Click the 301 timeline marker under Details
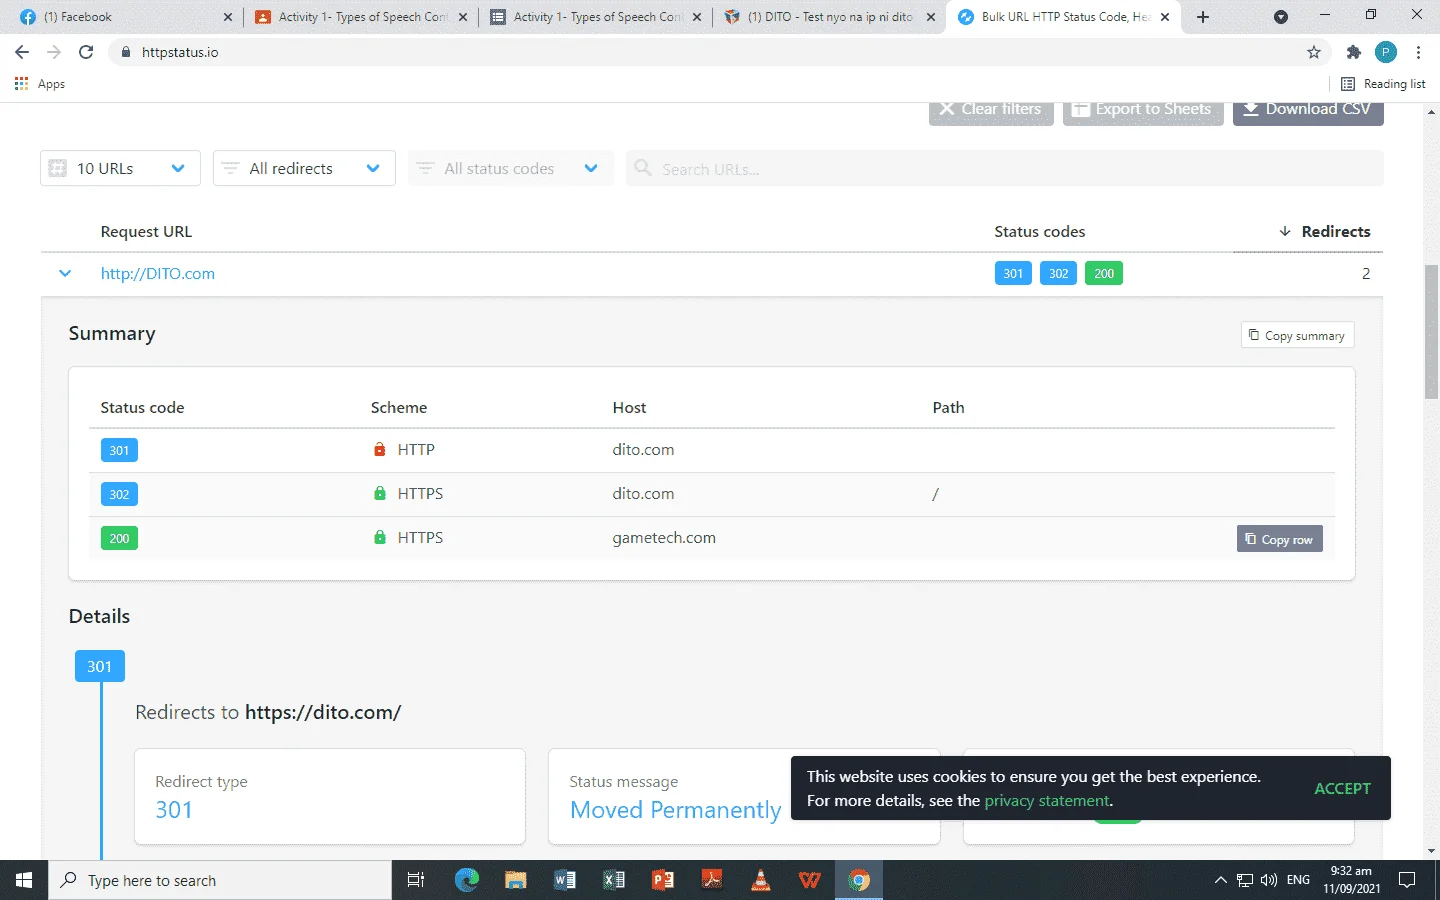The height and width of the screenshot is (900, 1440). pos(99,666)
